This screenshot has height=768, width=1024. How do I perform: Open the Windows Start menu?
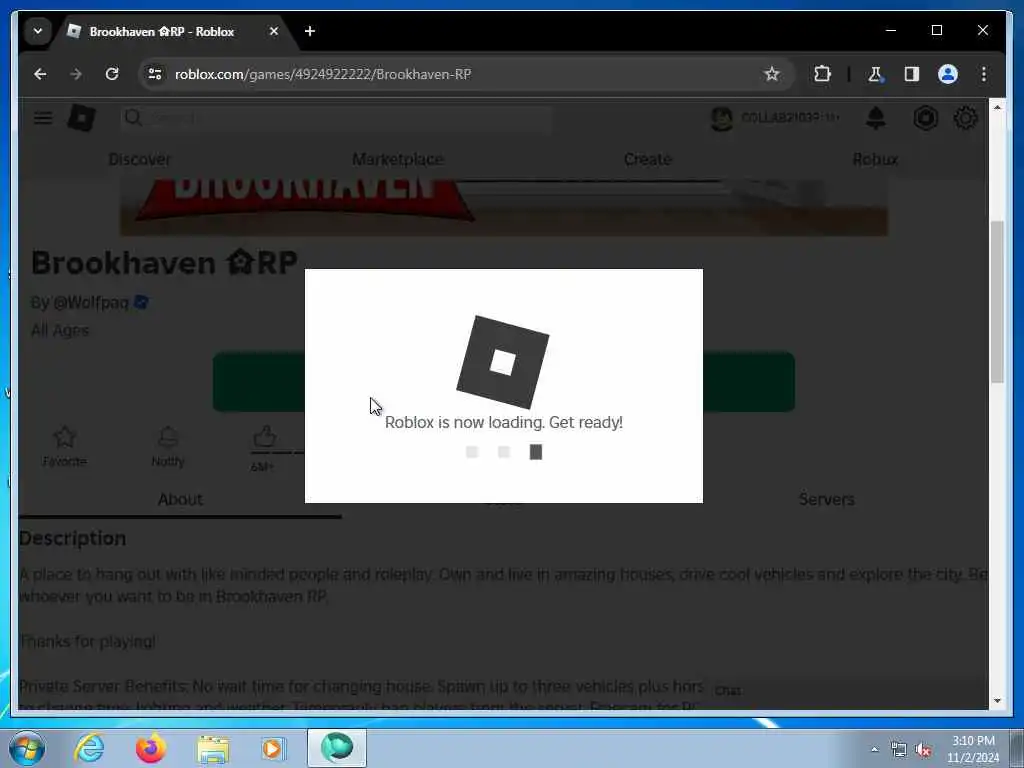click(x=27, y=748)
